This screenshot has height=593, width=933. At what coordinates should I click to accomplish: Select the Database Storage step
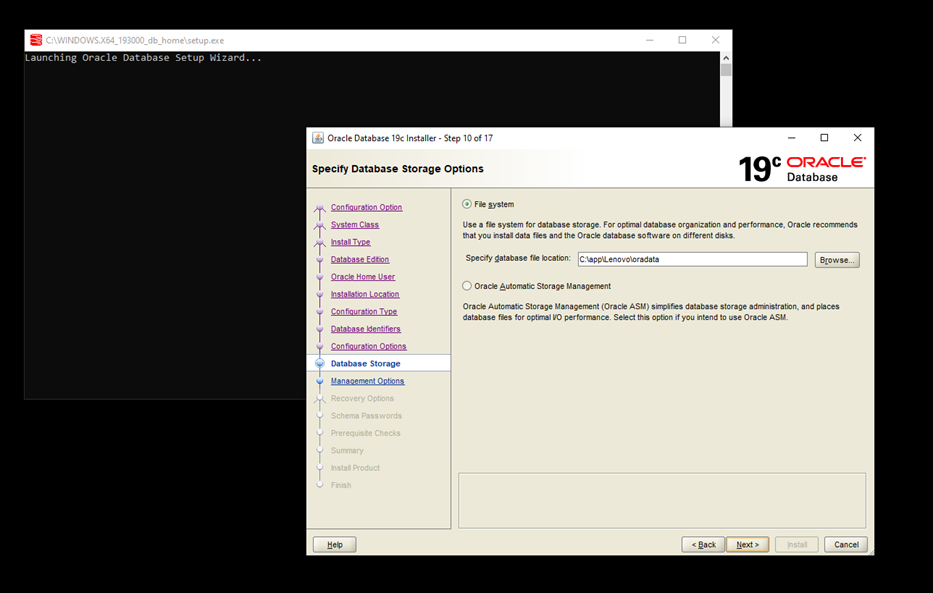(365, 363)
